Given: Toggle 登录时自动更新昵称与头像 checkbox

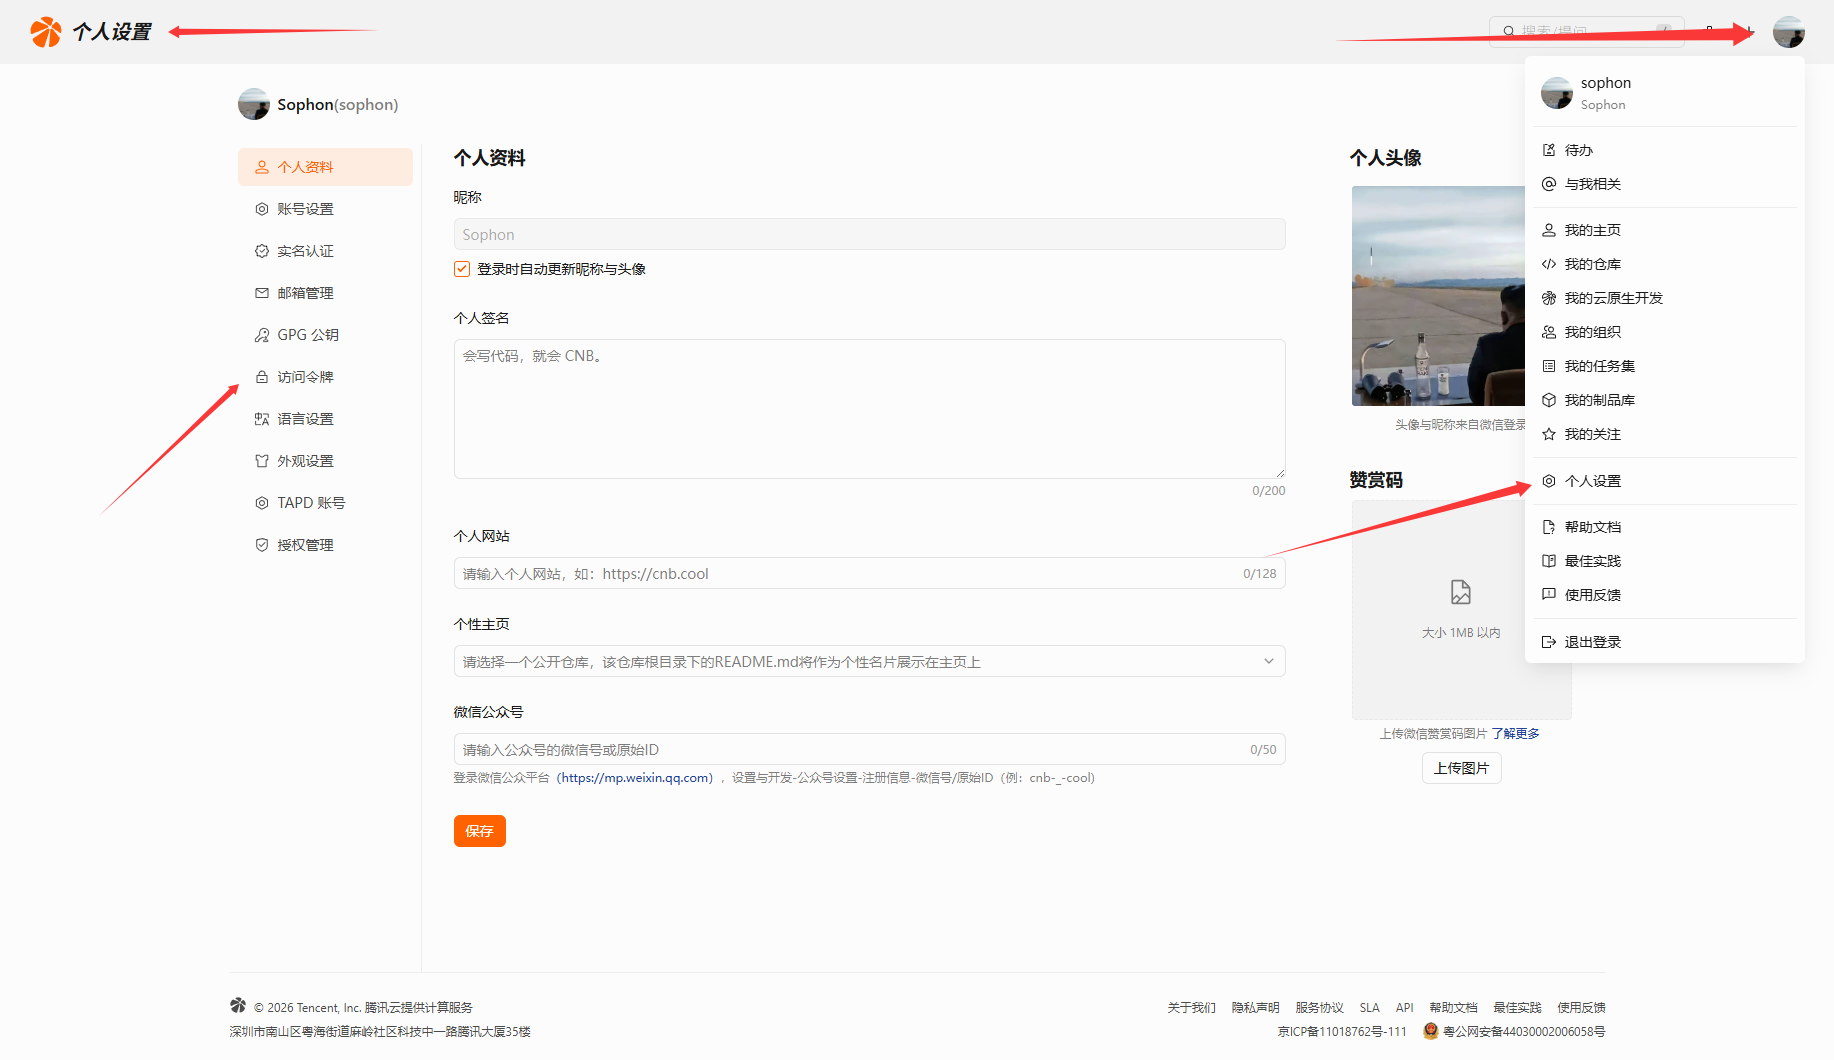Looking at the screenshot, I should coord(462,269).
